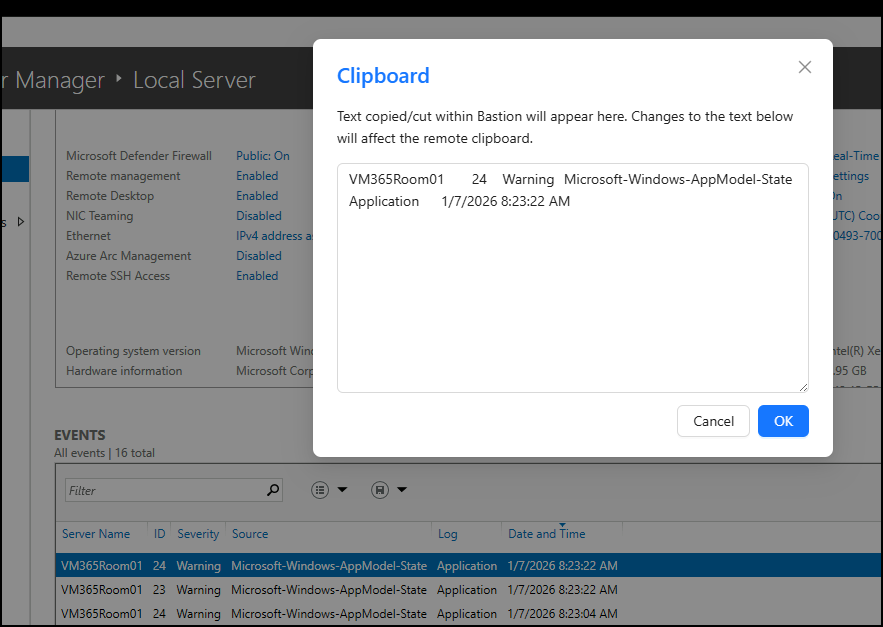Screen dimensions: 883x627
Task: Expand dropdown arrow beside list options icon
Action: click(x=342, y=490)
